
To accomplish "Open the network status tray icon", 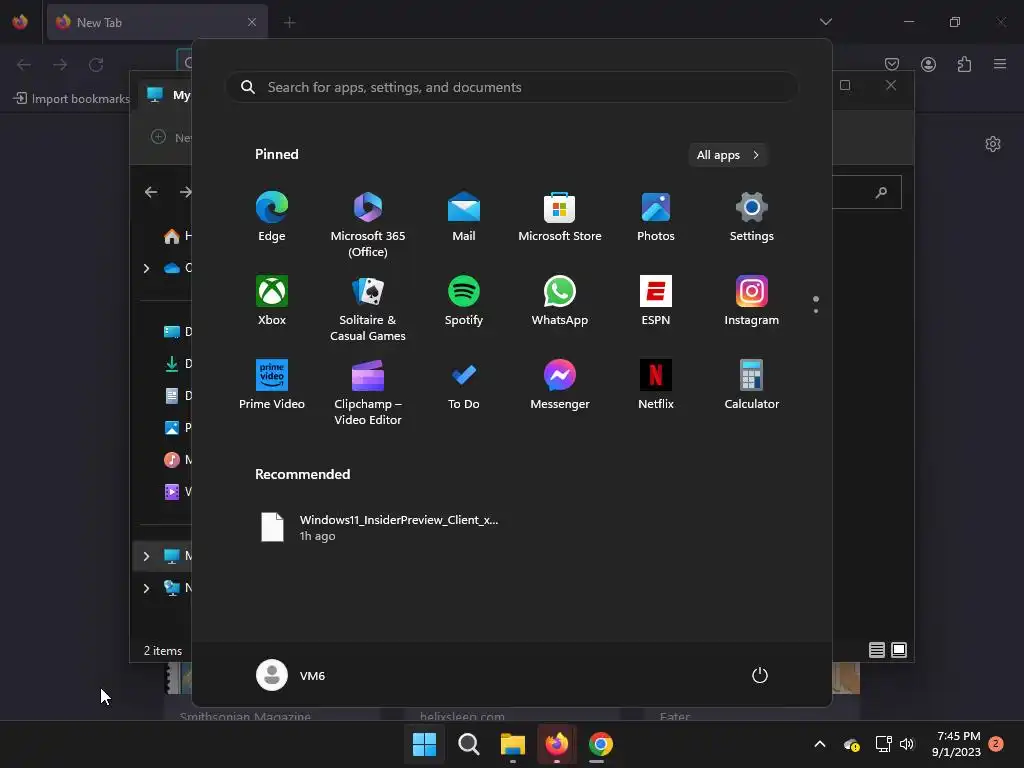I will click(x=883, y=744).
